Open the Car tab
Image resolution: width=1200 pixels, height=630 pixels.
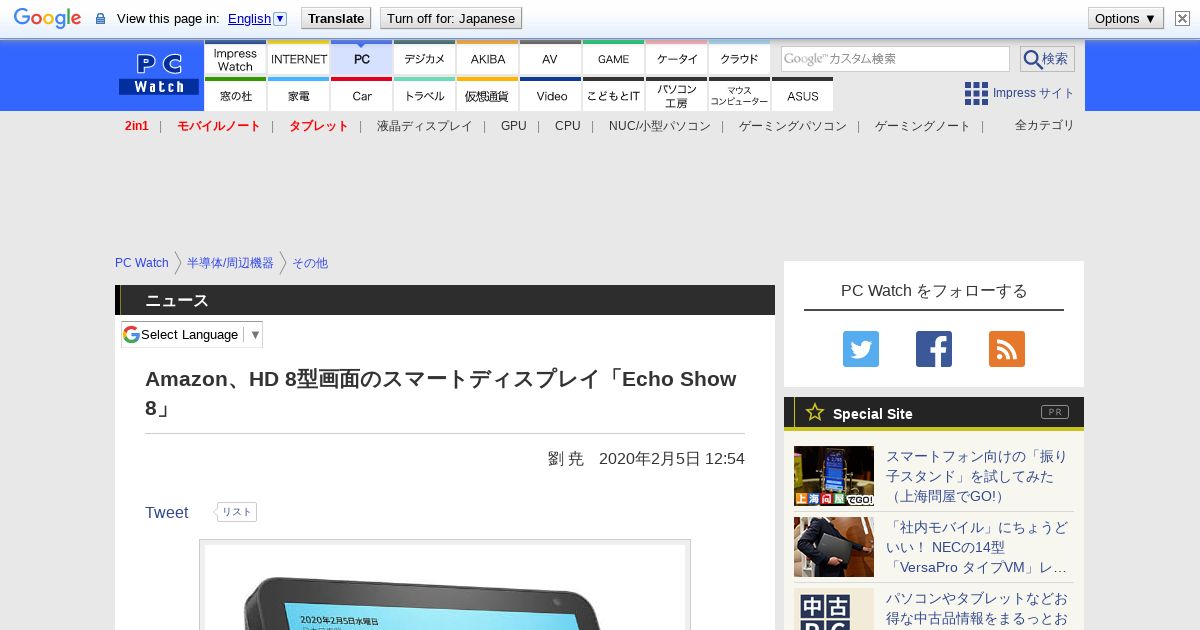pyautogui.click(x=362, y=95)
